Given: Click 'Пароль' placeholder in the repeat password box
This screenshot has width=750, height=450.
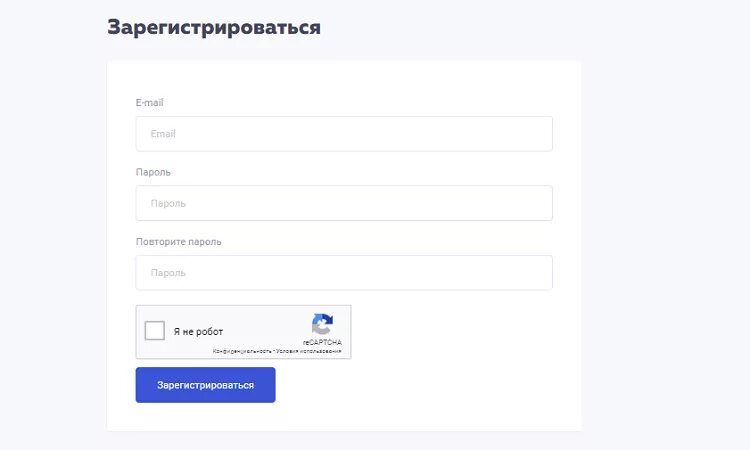Looking at the screenshot, I should 168,273.
